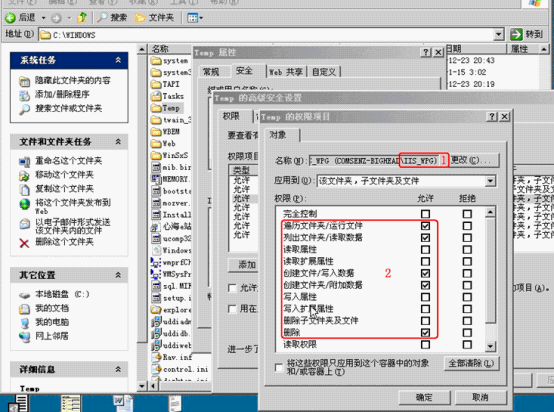Enable the Full Control allow checkbox
The width and height of the screenshot is (554, 412).
coord(425,214)
